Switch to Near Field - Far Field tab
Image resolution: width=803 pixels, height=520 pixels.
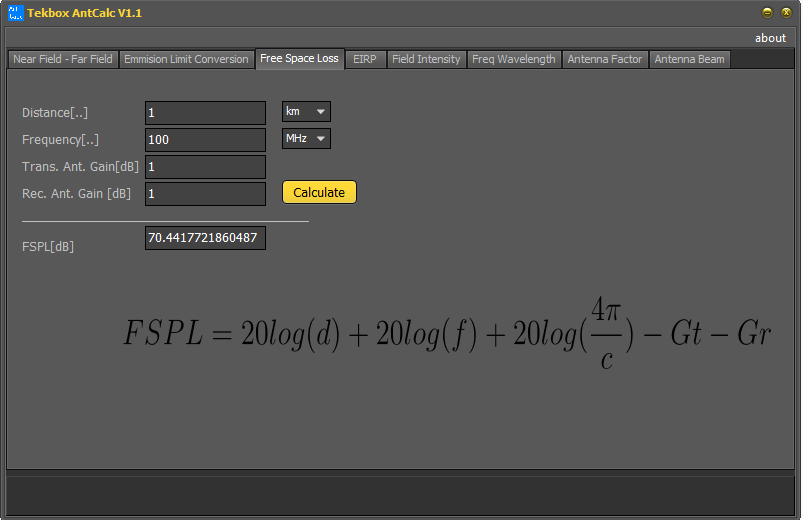[x=63, y=59]
